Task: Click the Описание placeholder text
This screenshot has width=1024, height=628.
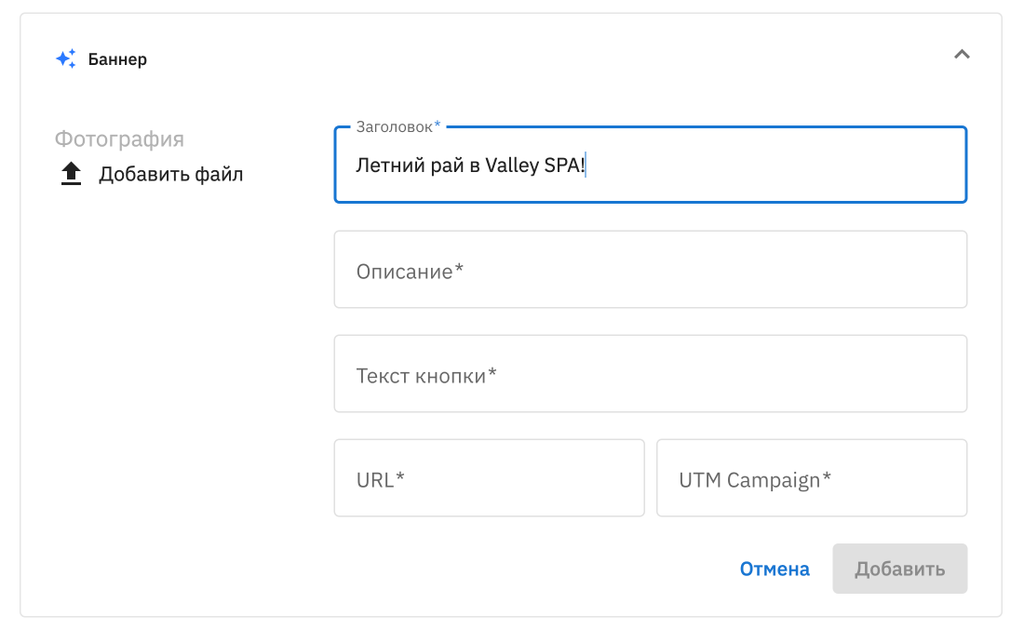Action: click(410, 271)
